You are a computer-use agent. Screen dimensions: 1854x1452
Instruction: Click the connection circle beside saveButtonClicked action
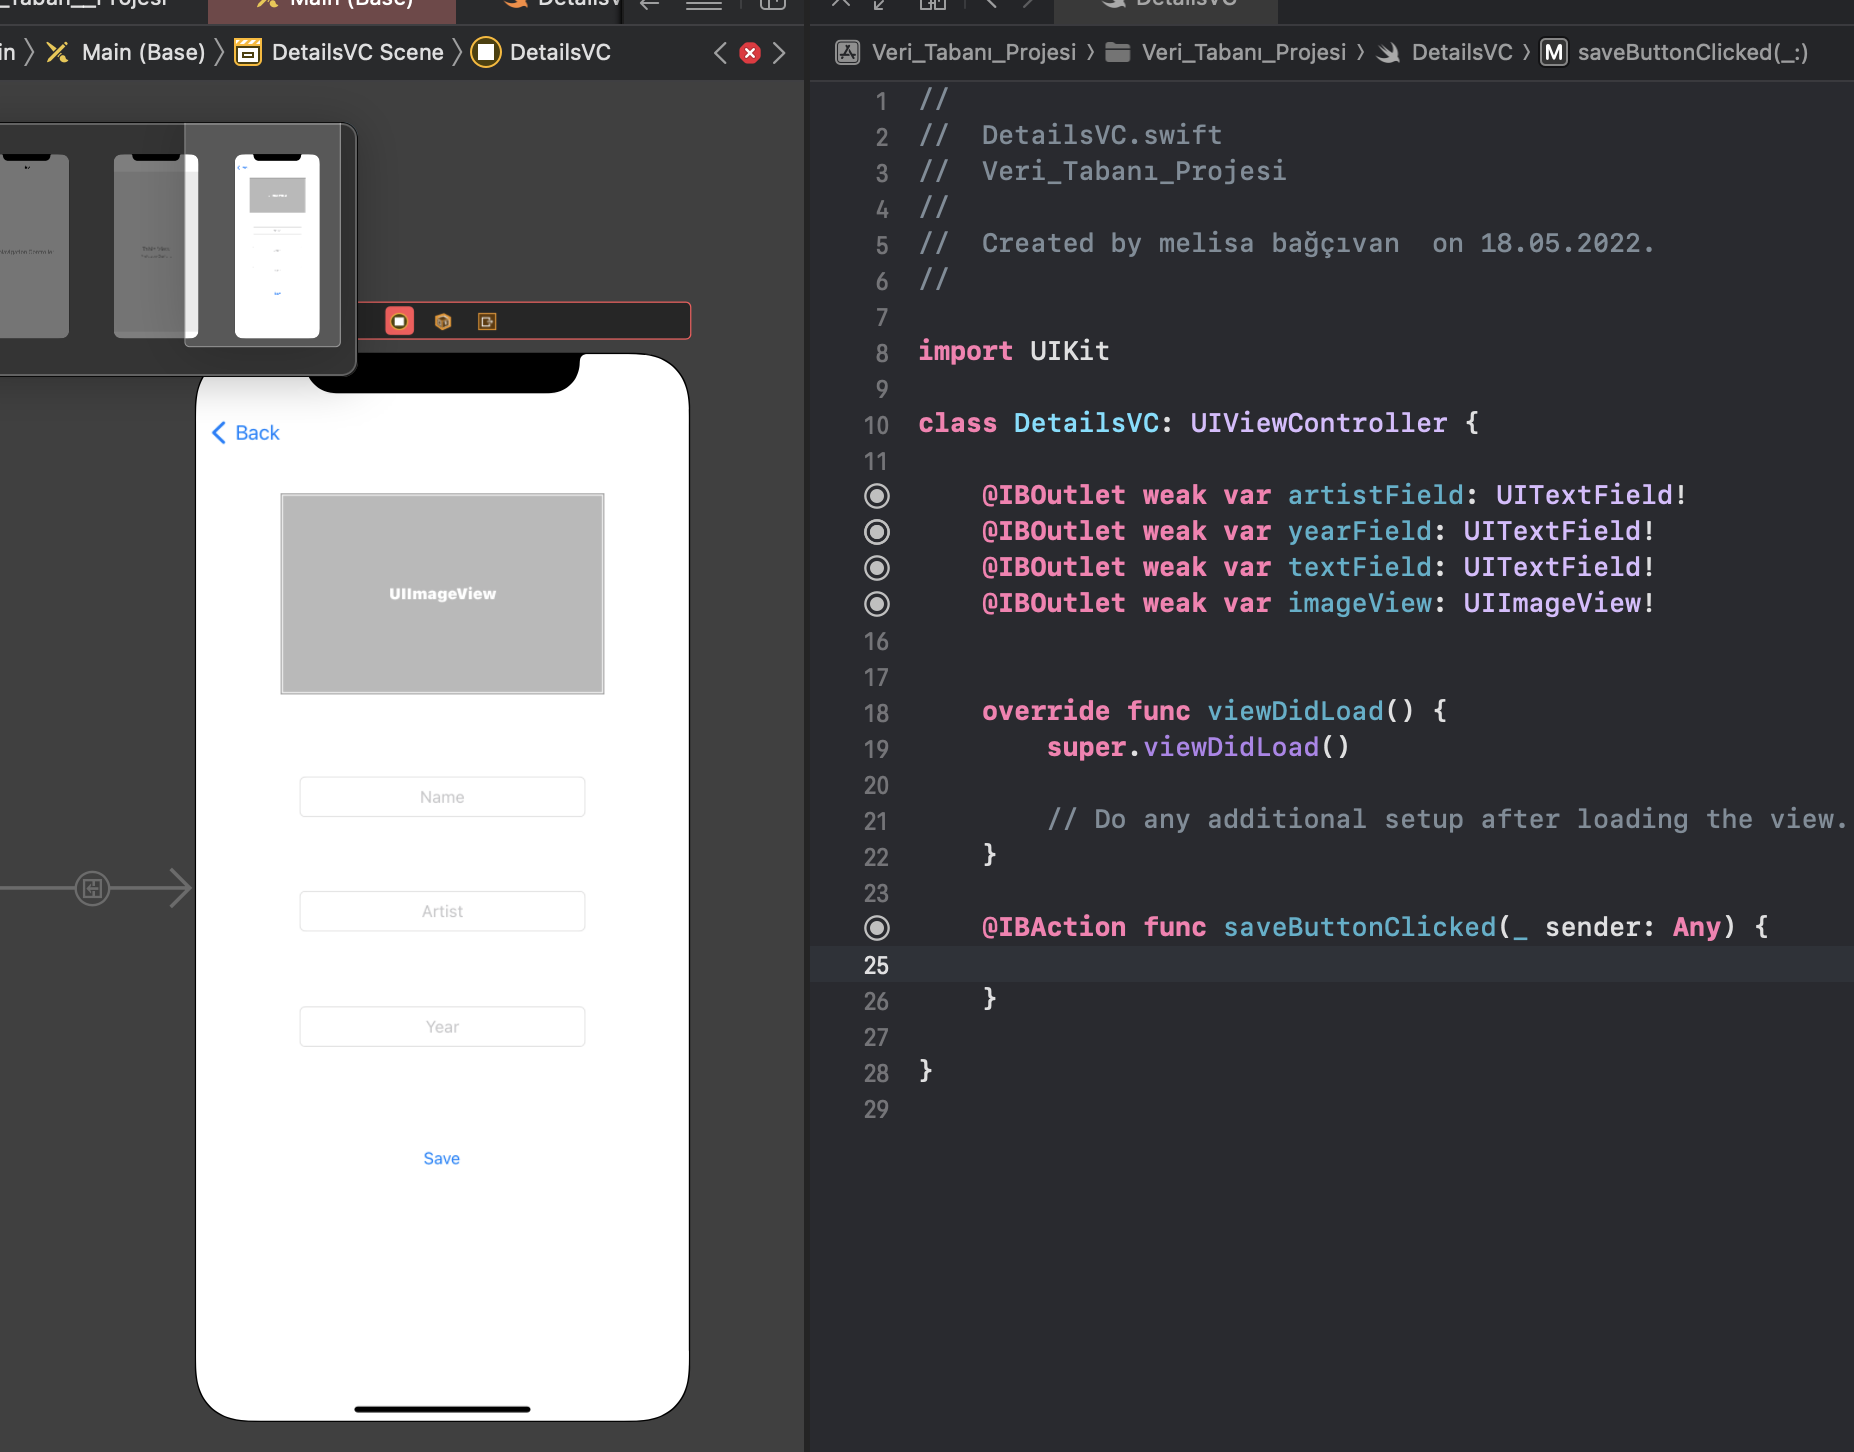pos(877,927)
